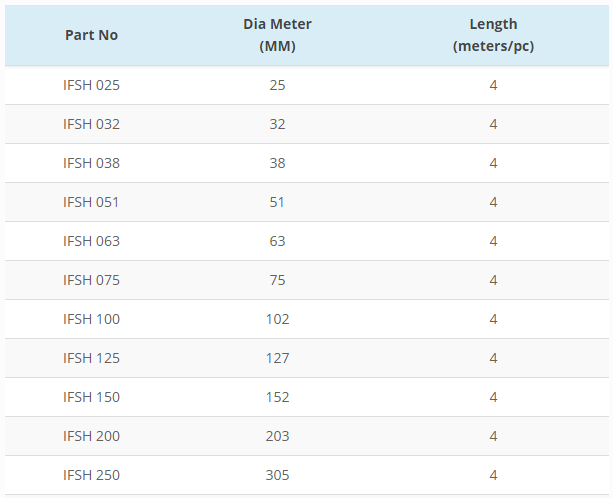Click the length value in the IFSH 063 row
Image resolution: width=613 pixels, height=498 pixels.
point(493,241)
